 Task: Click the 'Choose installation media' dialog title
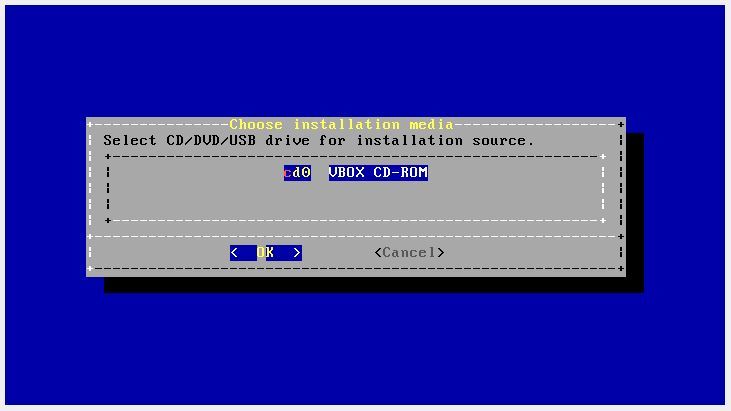click(341, 124)
